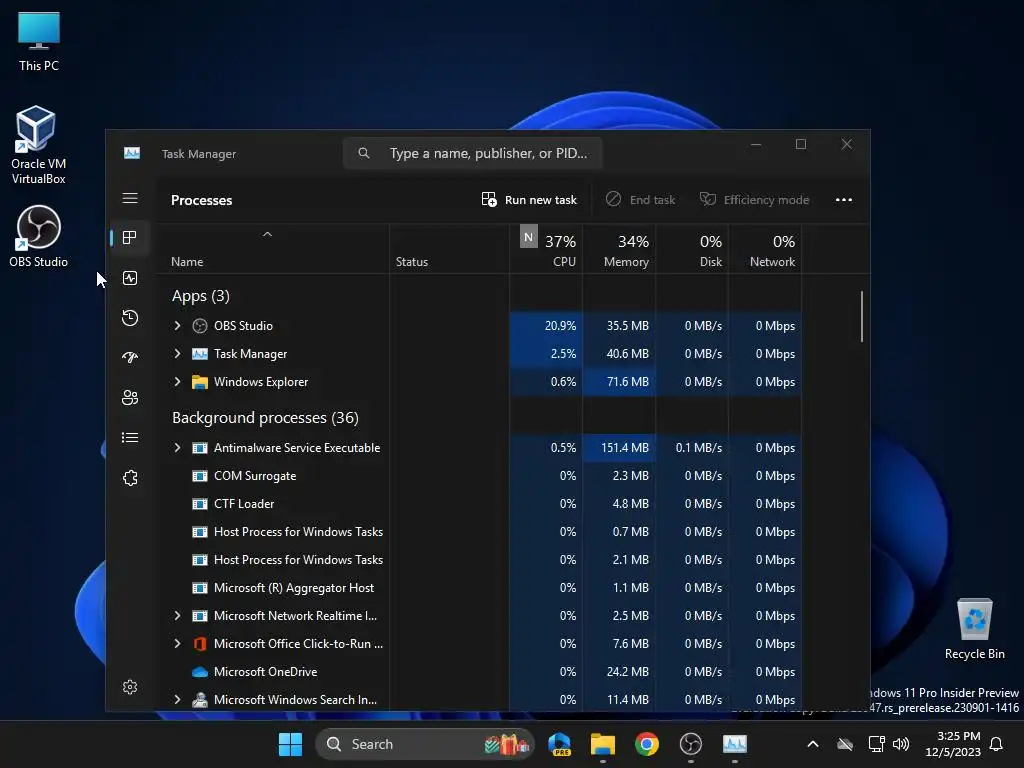
Task: Select the This PC desktop icon
Action: point(39,42)
